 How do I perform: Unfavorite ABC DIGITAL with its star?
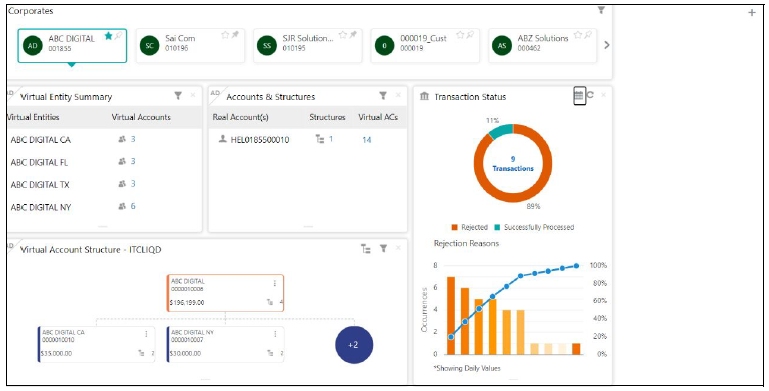click(x=108, y=36)
